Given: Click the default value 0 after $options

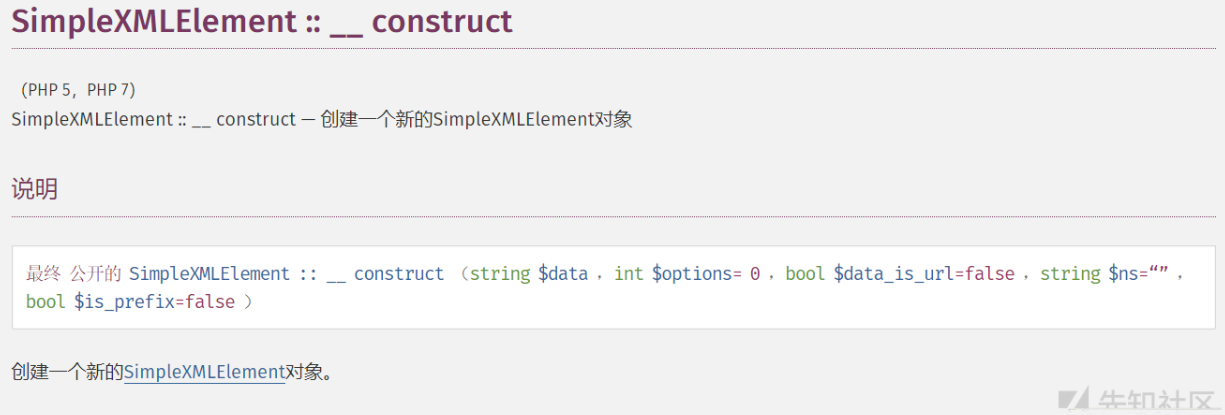Looking at the screenshot, I should (x=755, y=274).
